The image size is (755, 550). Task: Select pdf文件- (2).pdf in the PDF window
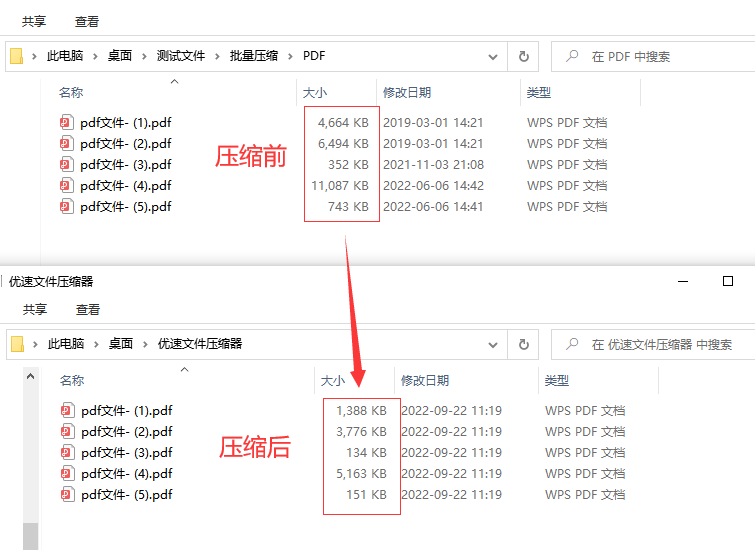click(x=126, y=144)
